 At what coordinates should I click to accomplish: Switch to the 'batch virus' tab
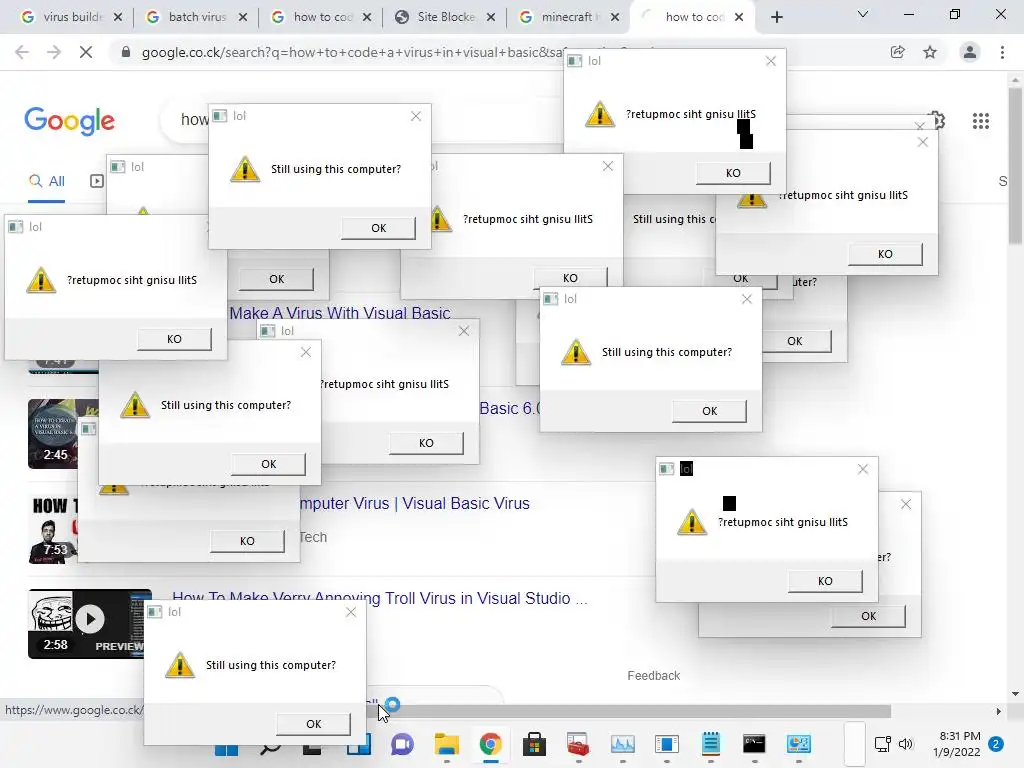[195, 17]
